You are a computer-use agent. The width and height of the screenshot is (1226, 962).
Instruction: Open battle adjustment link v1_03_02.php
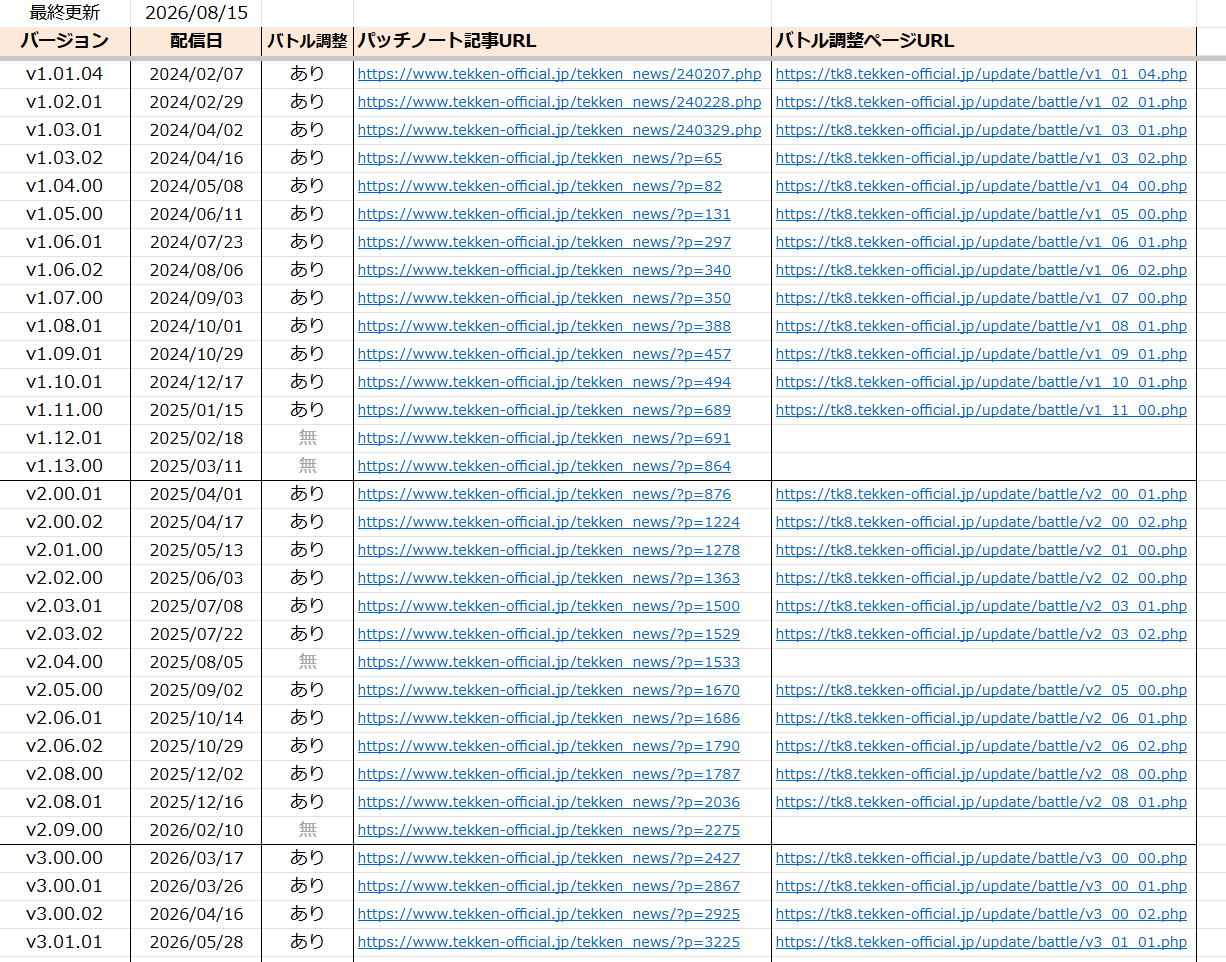click(x=981, y=158)
